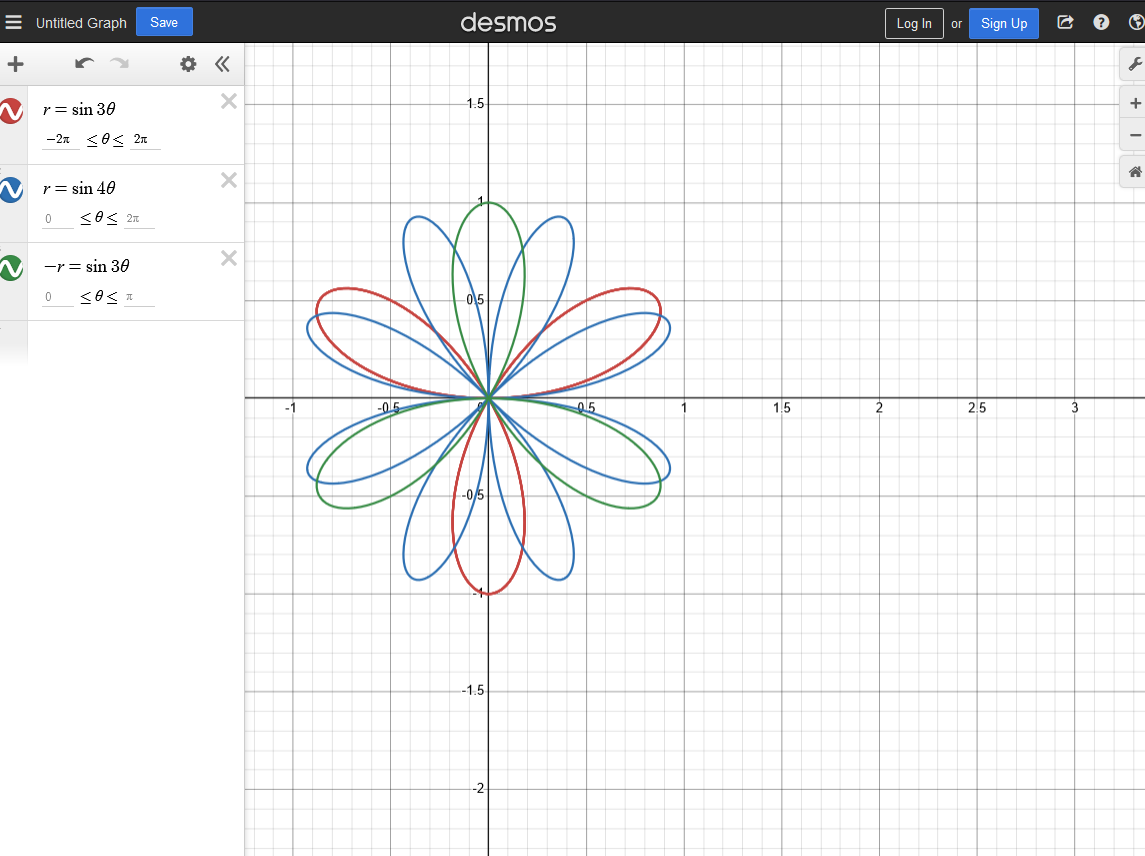1145x856 pixels.
Task: Open the hamburger menu for graphs
Action: point(14,22)
